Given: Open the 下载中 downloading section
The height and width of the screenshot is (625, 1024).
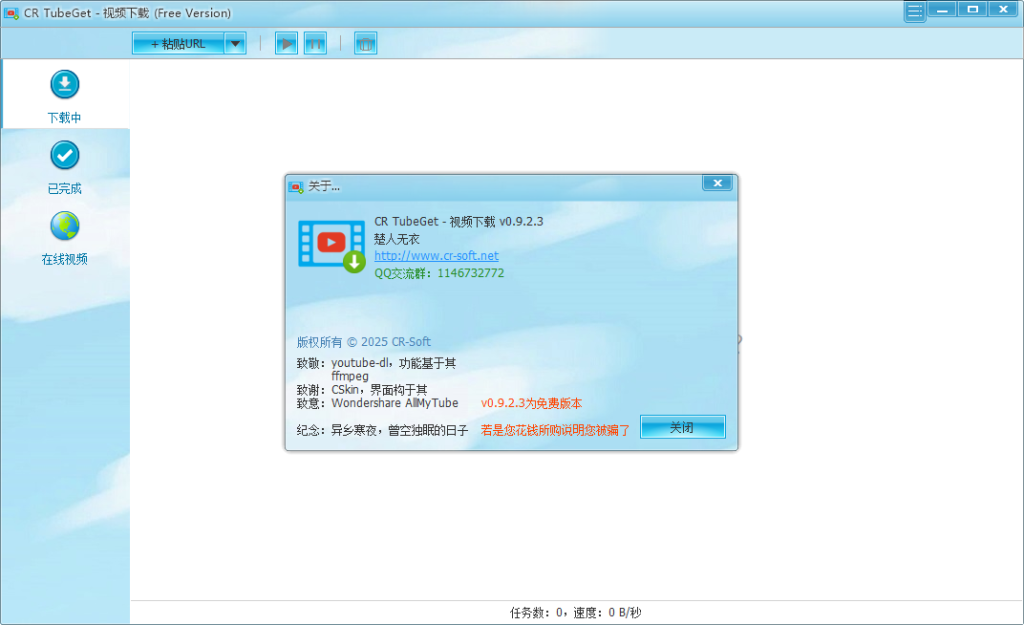Looking at the screenshot, I should tap(65, 96).
